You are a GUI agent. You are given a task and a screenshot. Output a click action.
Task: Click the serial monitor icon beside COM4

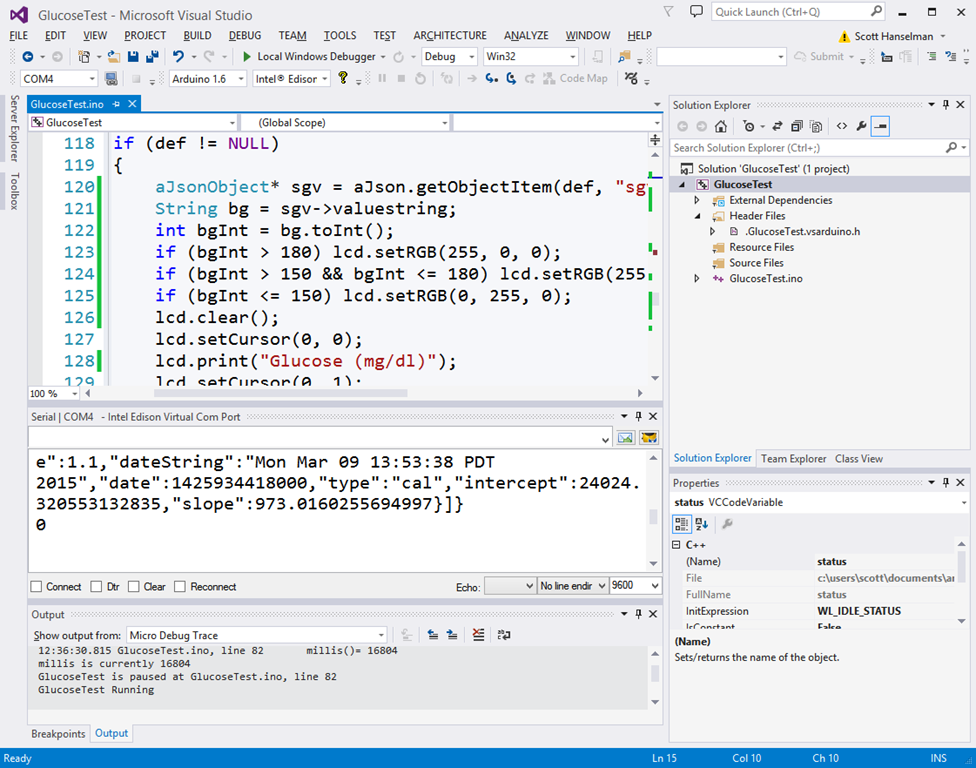coord(111,79)
